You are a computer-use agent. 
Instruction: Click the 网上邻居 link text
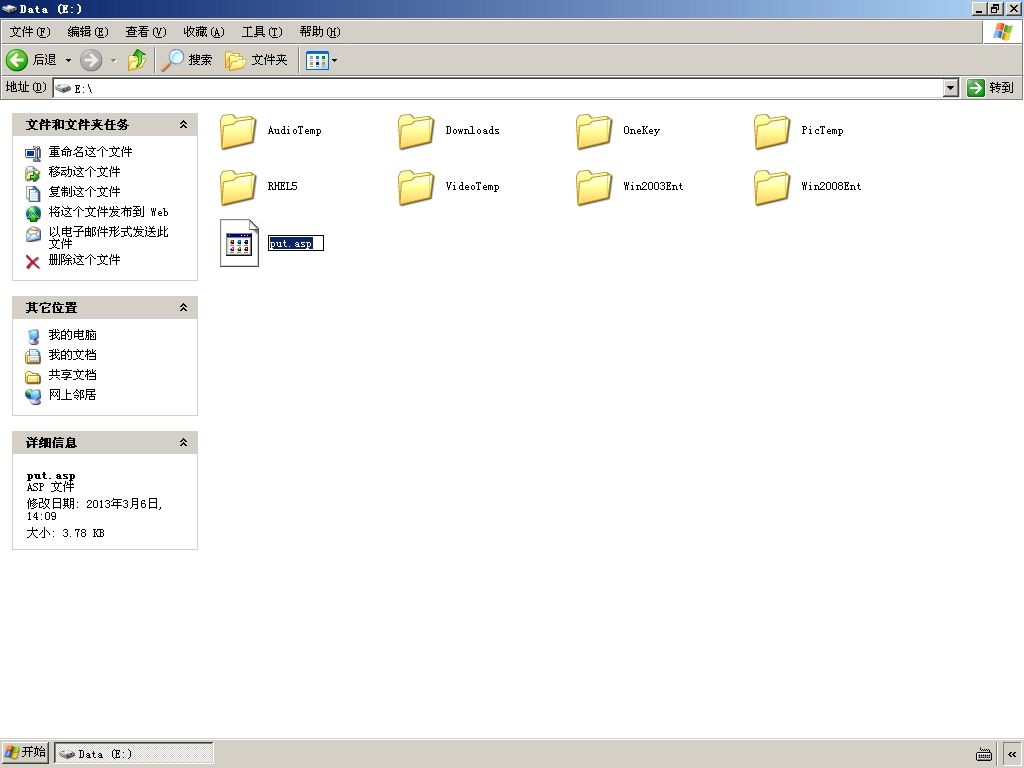pyautogui.click(x=72, y=394)
